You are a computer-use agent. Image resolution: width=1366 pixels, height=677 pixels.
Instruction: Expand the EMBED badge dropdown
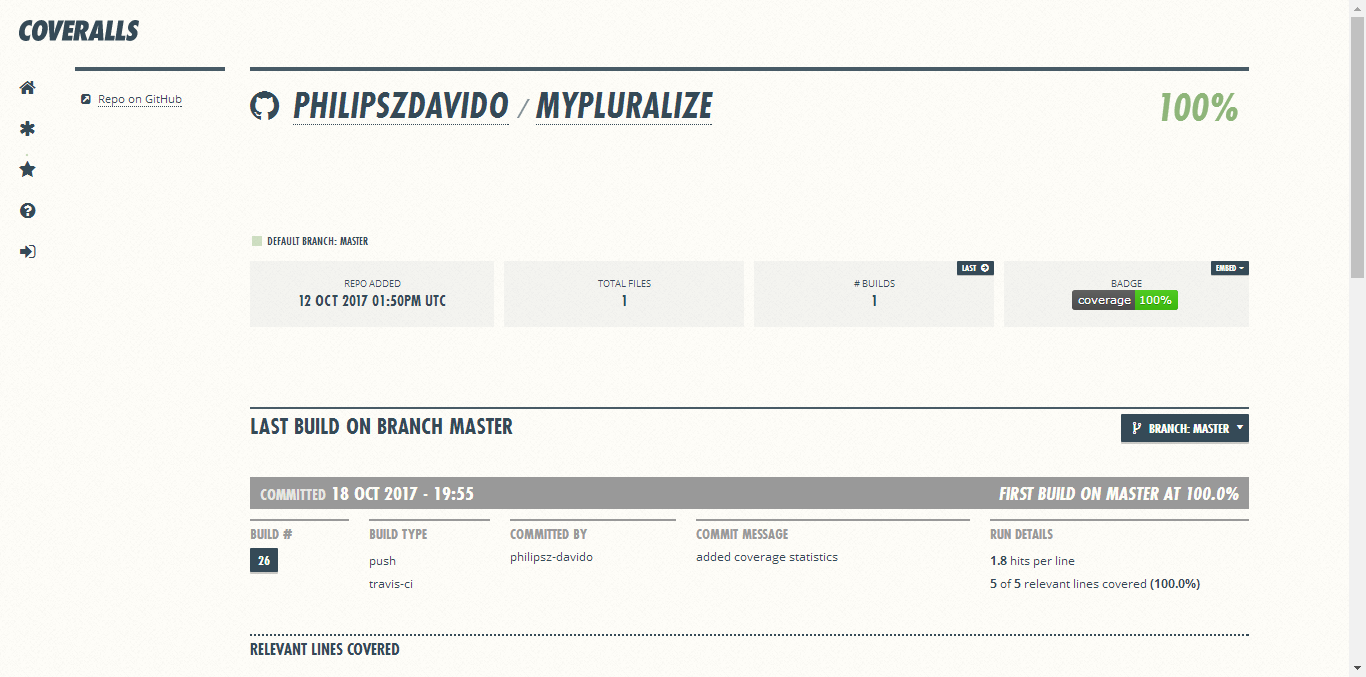coord(1230,268)
